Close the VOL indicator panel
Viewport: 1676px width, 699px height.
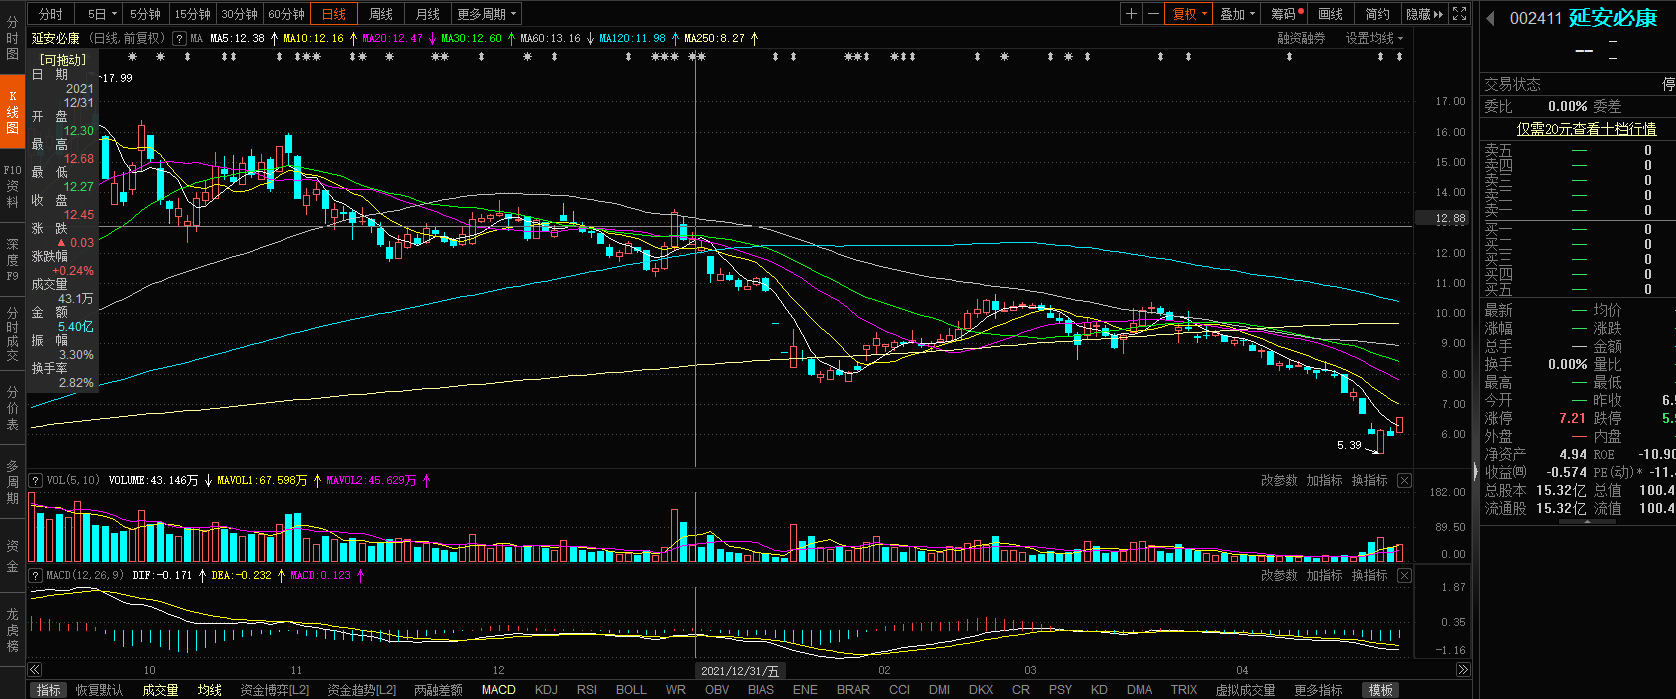pos(1404,481)
